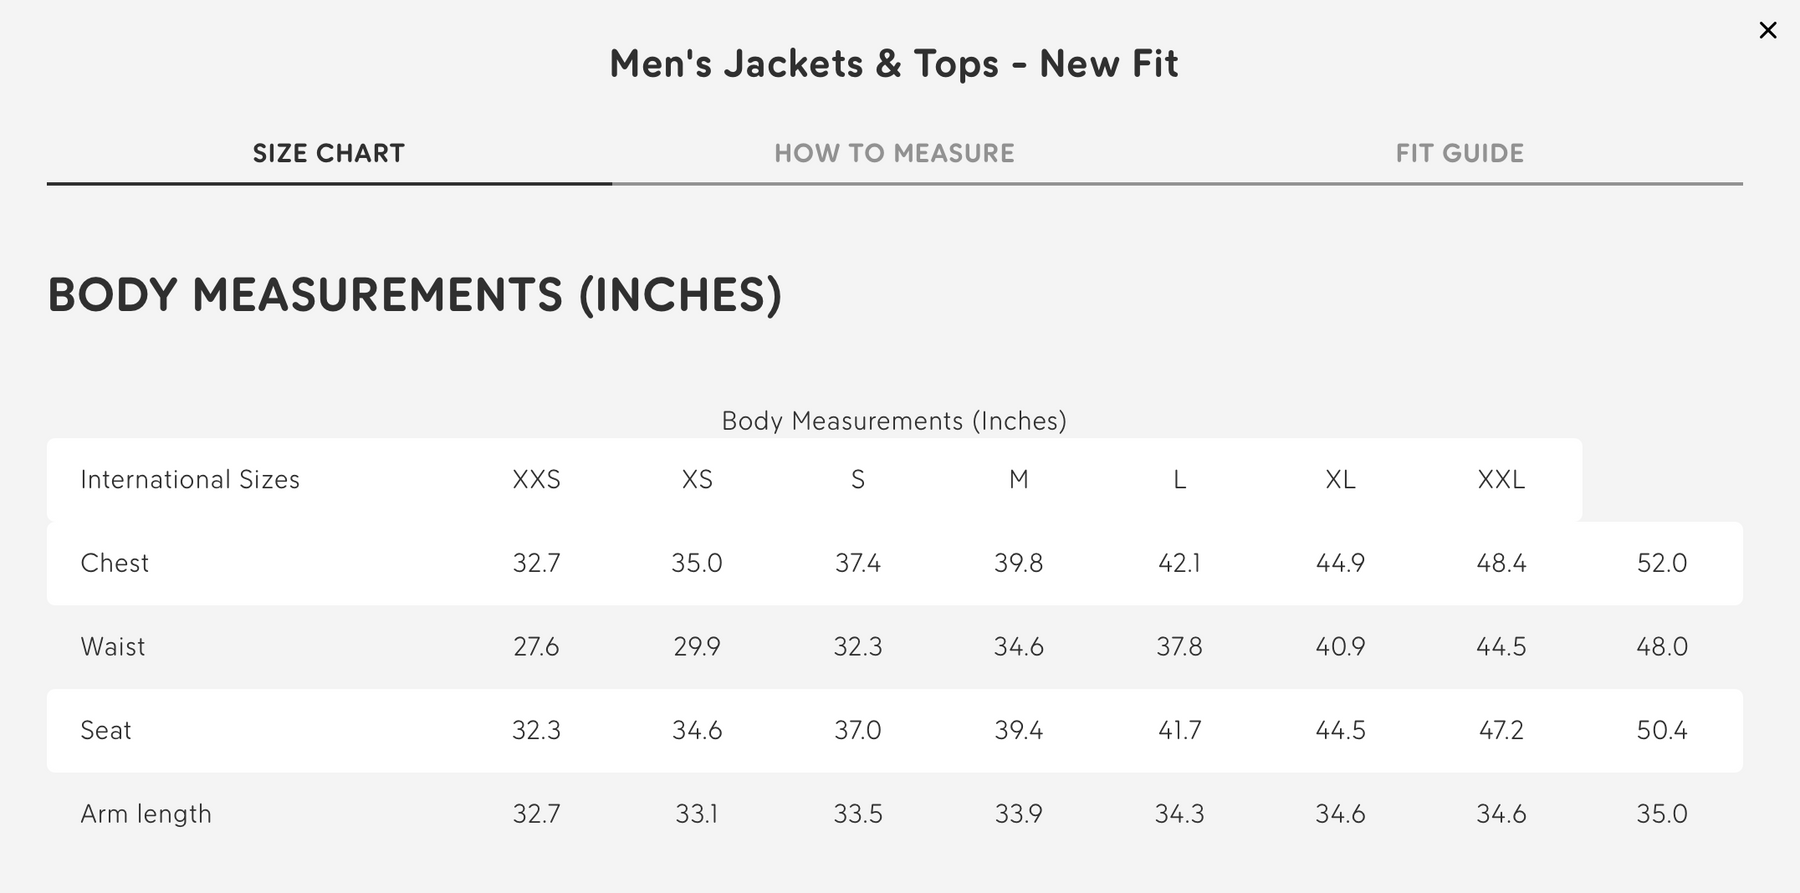Click the Waist row label
This screenshot has height=893, width=1800.
pos(113,647)
